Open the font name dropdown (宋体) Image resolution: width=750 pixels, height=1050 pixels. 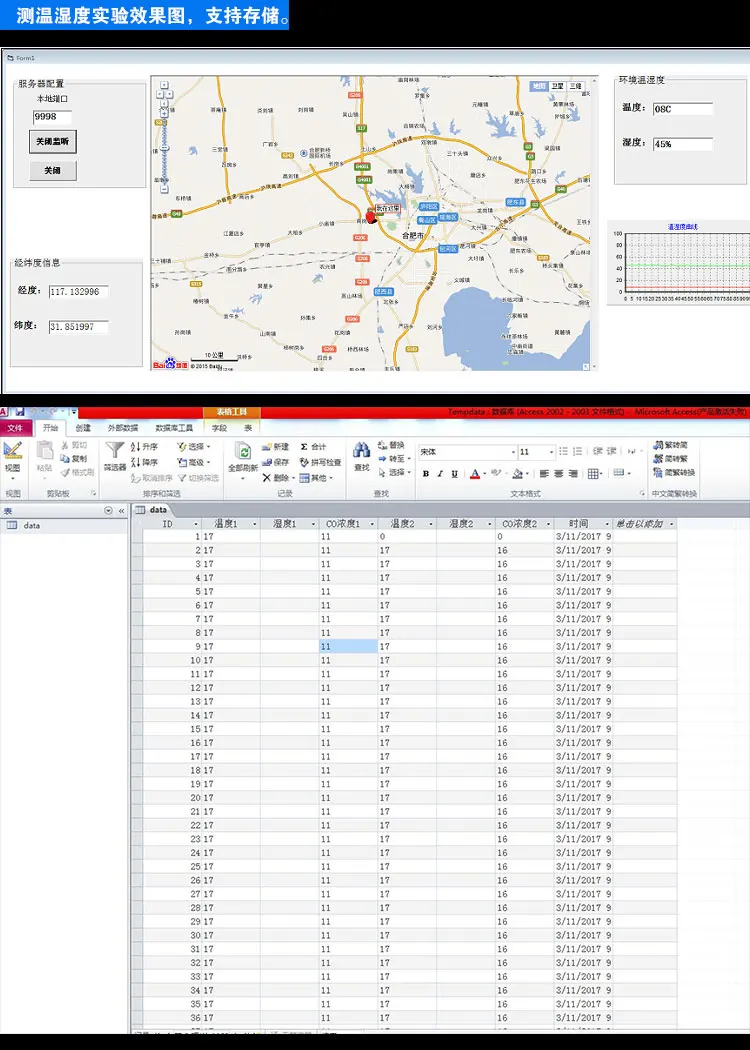click(x=514, y=452)
